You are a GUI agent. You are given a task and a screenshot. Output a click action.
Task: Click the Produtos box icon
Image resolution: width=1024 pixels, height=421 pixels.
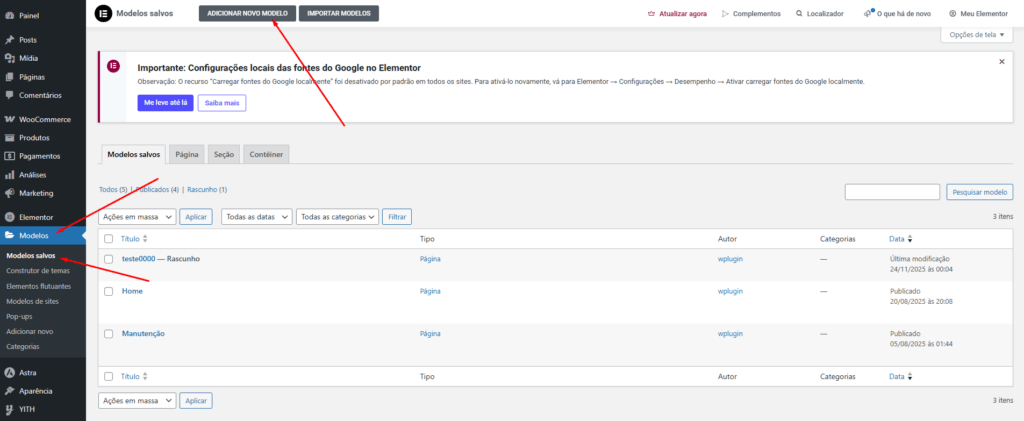tap(9, 138)
